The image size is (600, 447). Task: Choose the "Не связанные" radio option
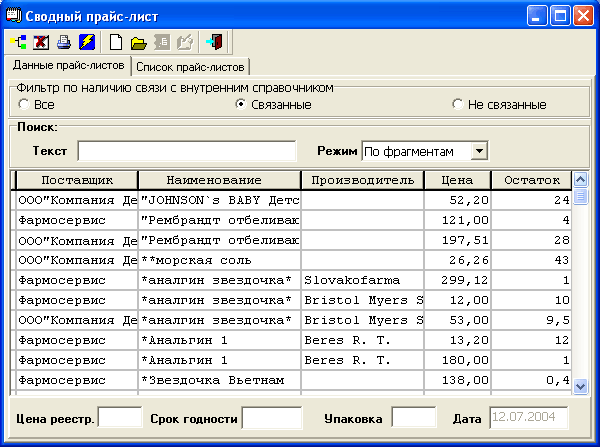pos(458,105)
